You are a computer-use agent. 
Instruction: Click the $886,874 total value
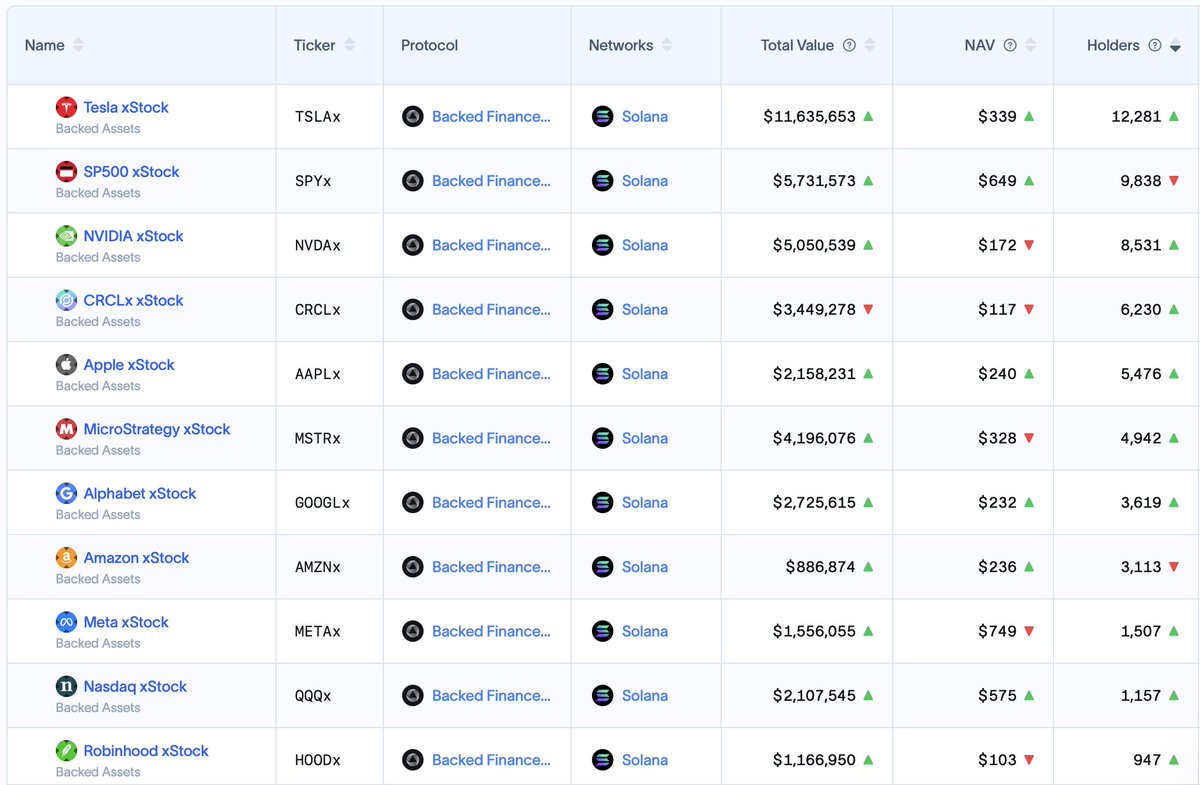pyautogui.click(x=821, y=567)
